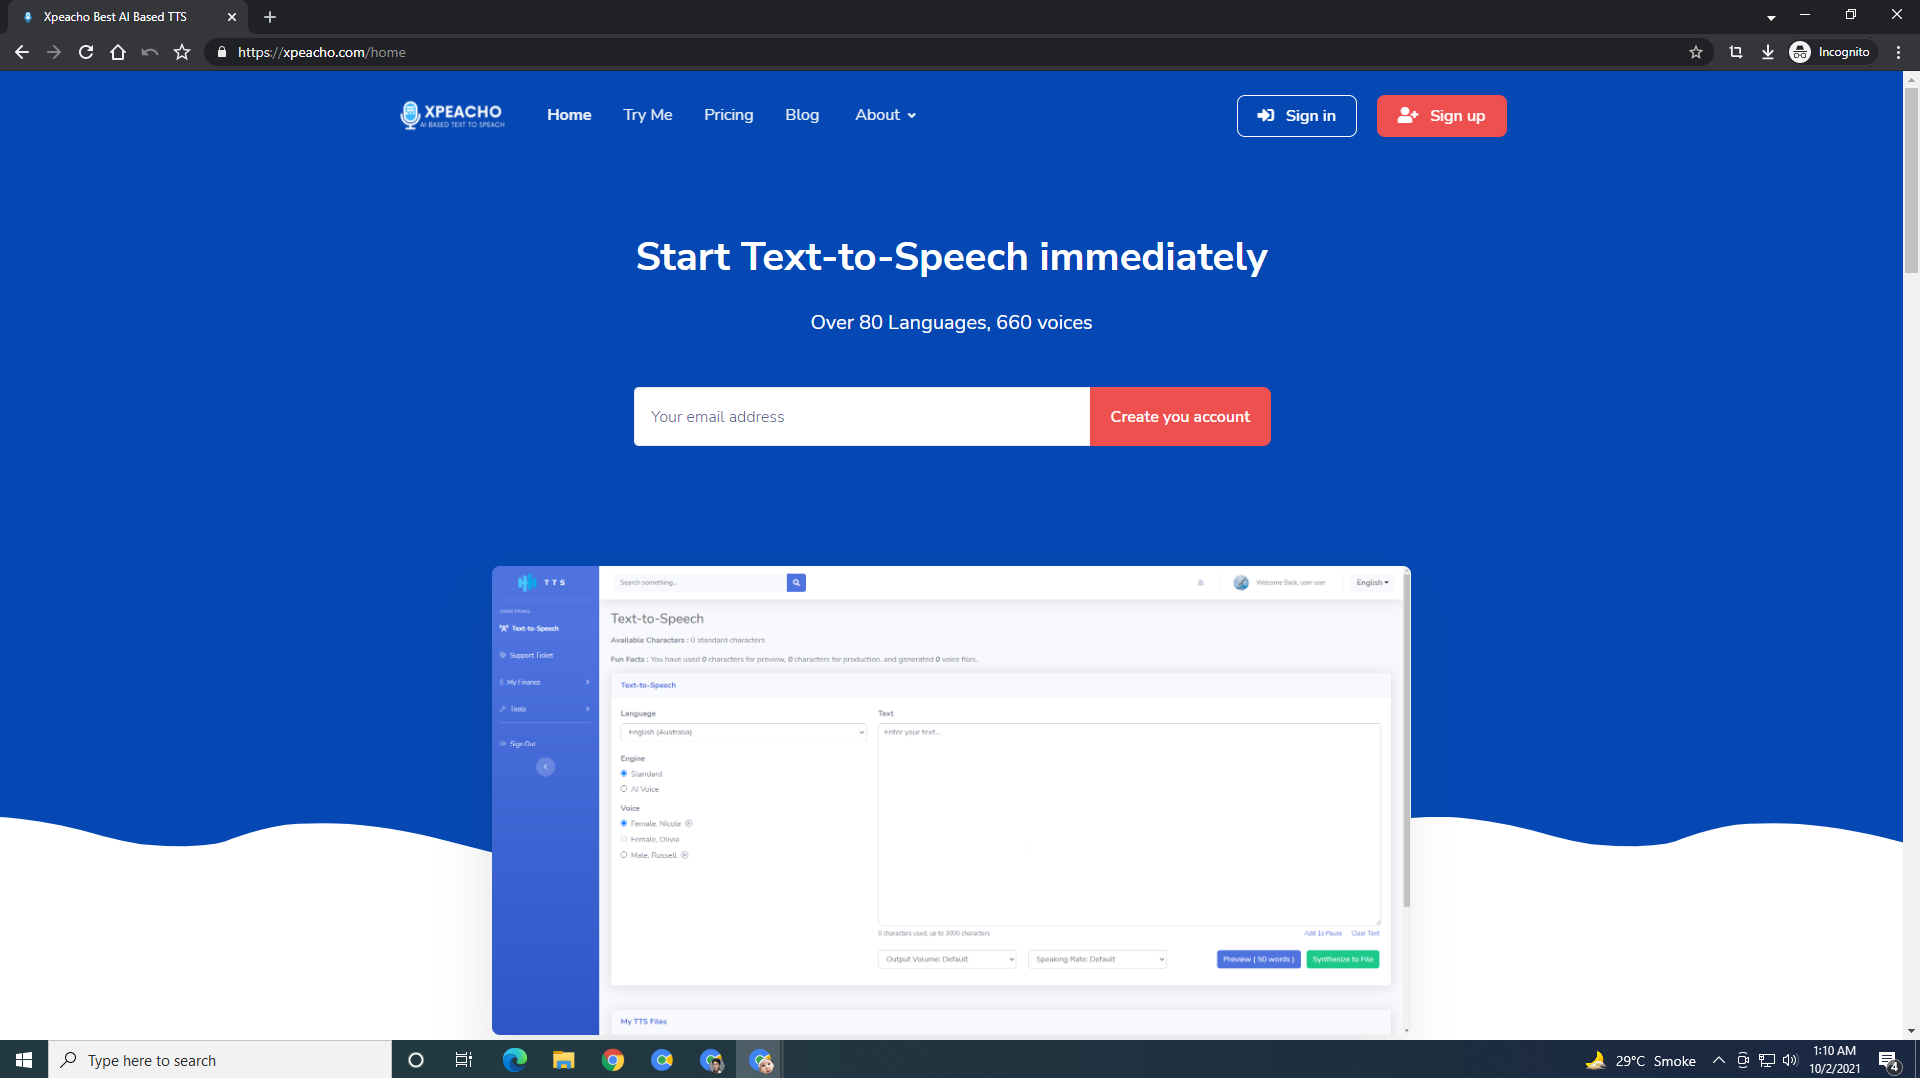Open the Home menu item
The height and width of the screenshot is (1078, 1920).
(569, 115)
